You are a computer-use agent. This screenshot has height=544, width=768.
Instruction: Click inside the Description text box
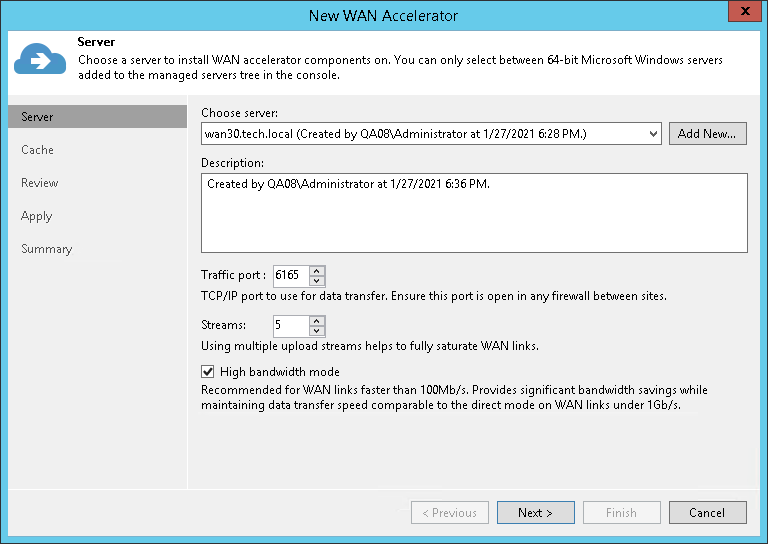[x=474, y=213]
